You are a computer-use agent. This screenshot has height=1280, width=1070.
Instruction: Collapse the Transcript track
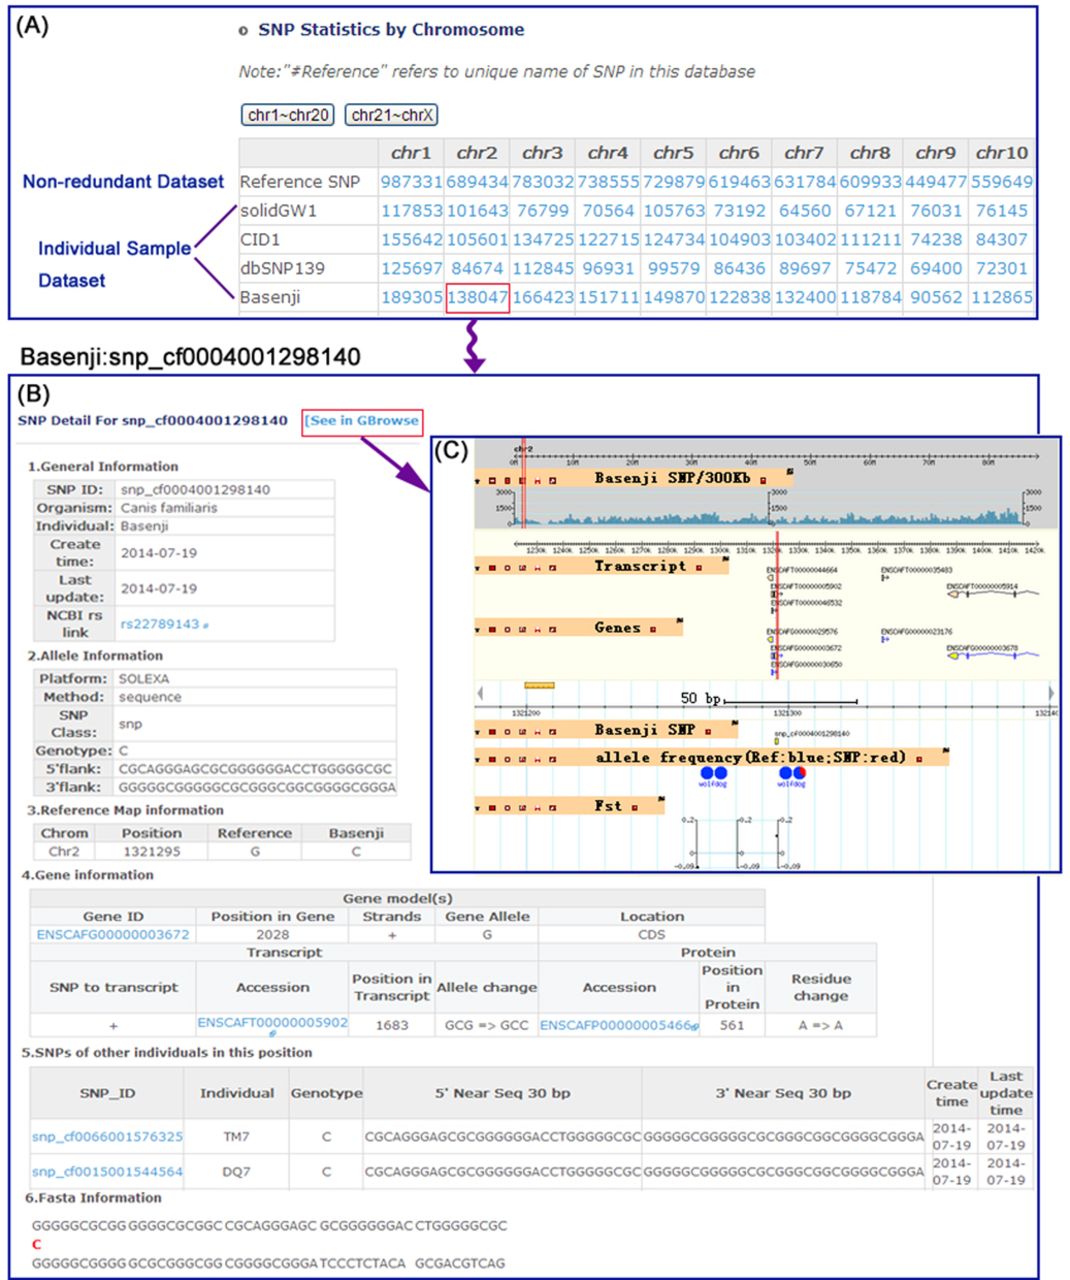(478, 568)
